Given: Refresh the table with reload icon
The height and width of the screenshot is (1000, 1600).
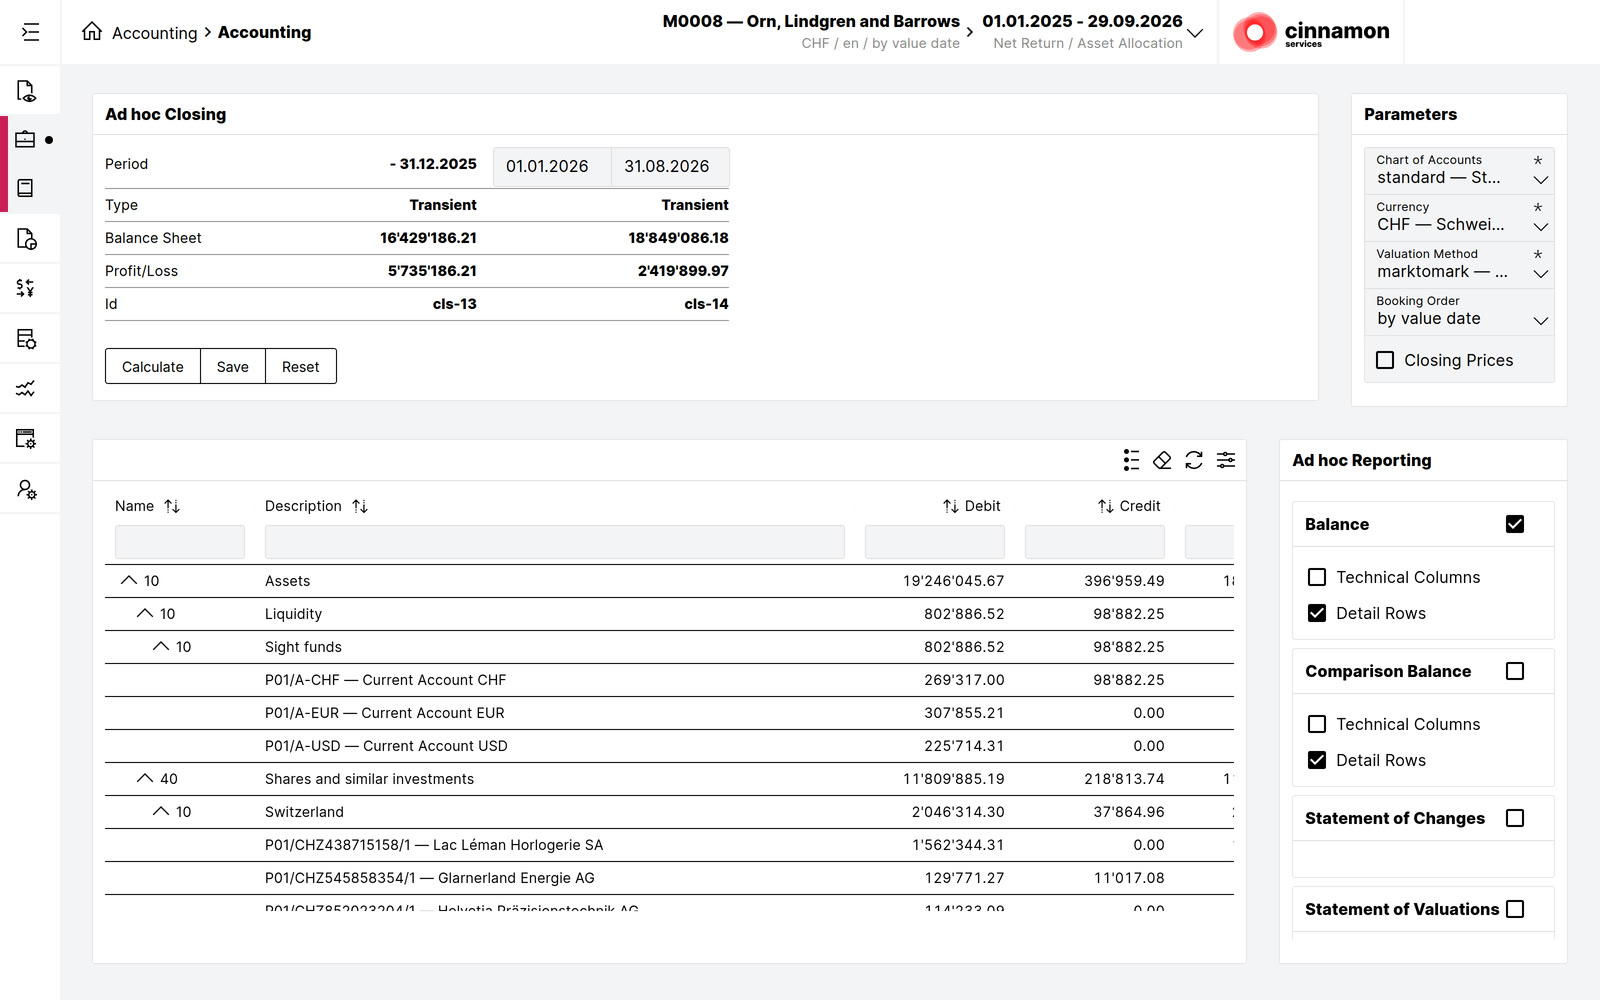Looking at the screenshot, I should (x=1194, y=460).
